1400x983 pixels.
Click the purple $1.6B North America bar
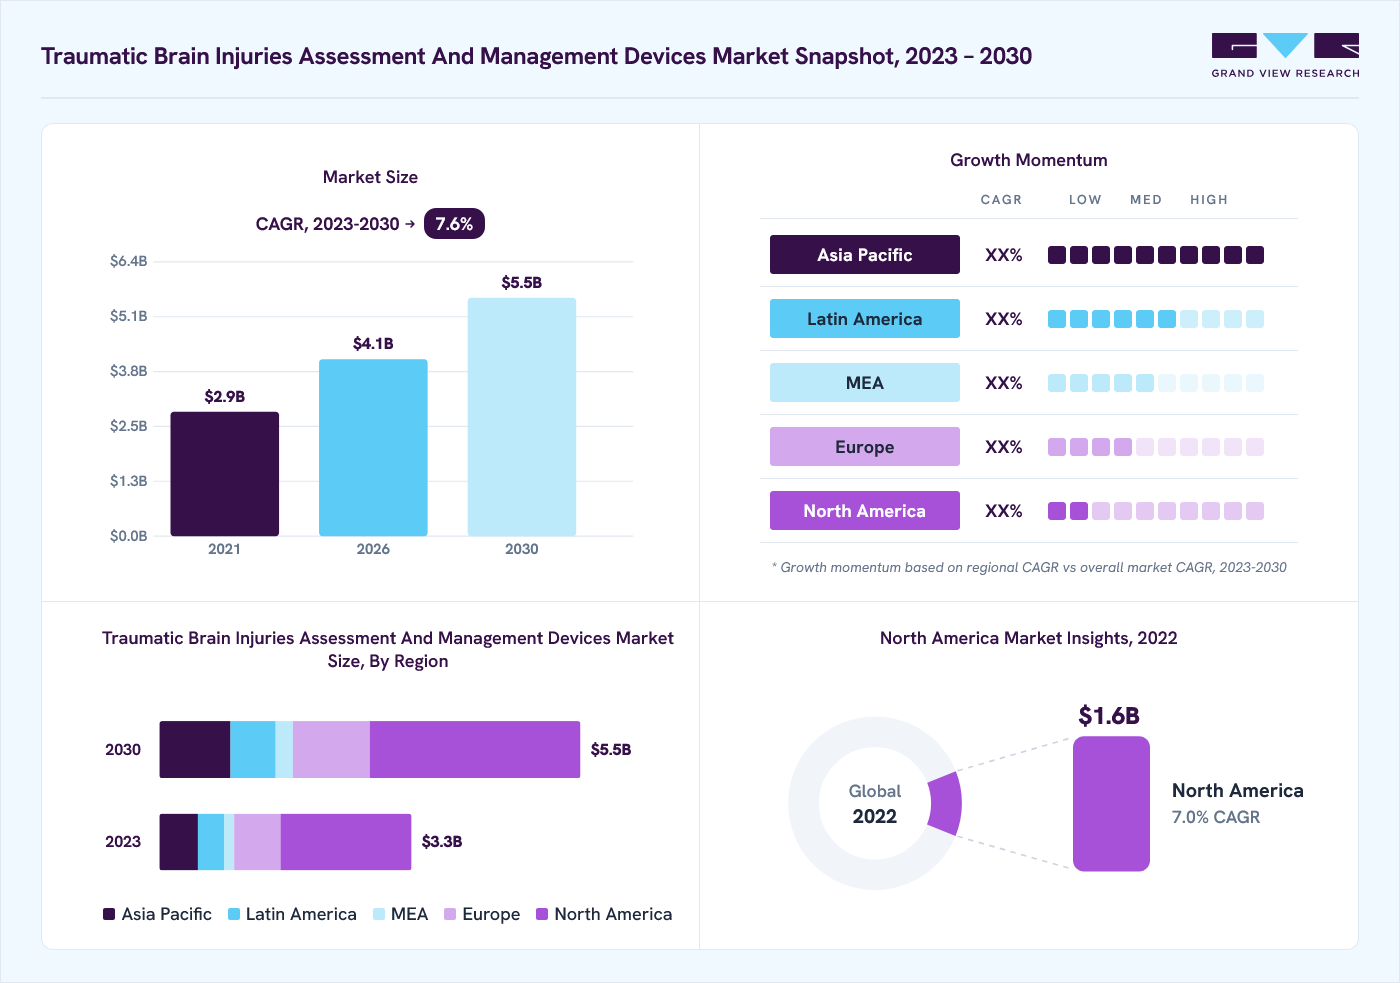(x=1111, y=804)
